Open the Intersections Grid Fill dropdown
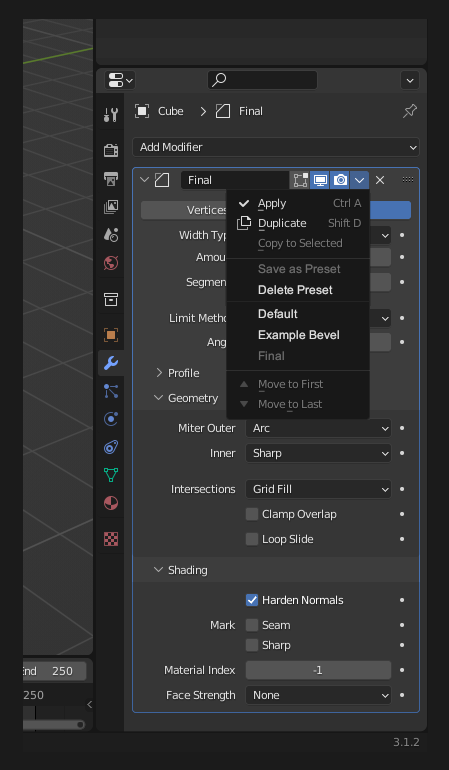The height and width of the screenshot is (770, 449). tap(318, 489)
